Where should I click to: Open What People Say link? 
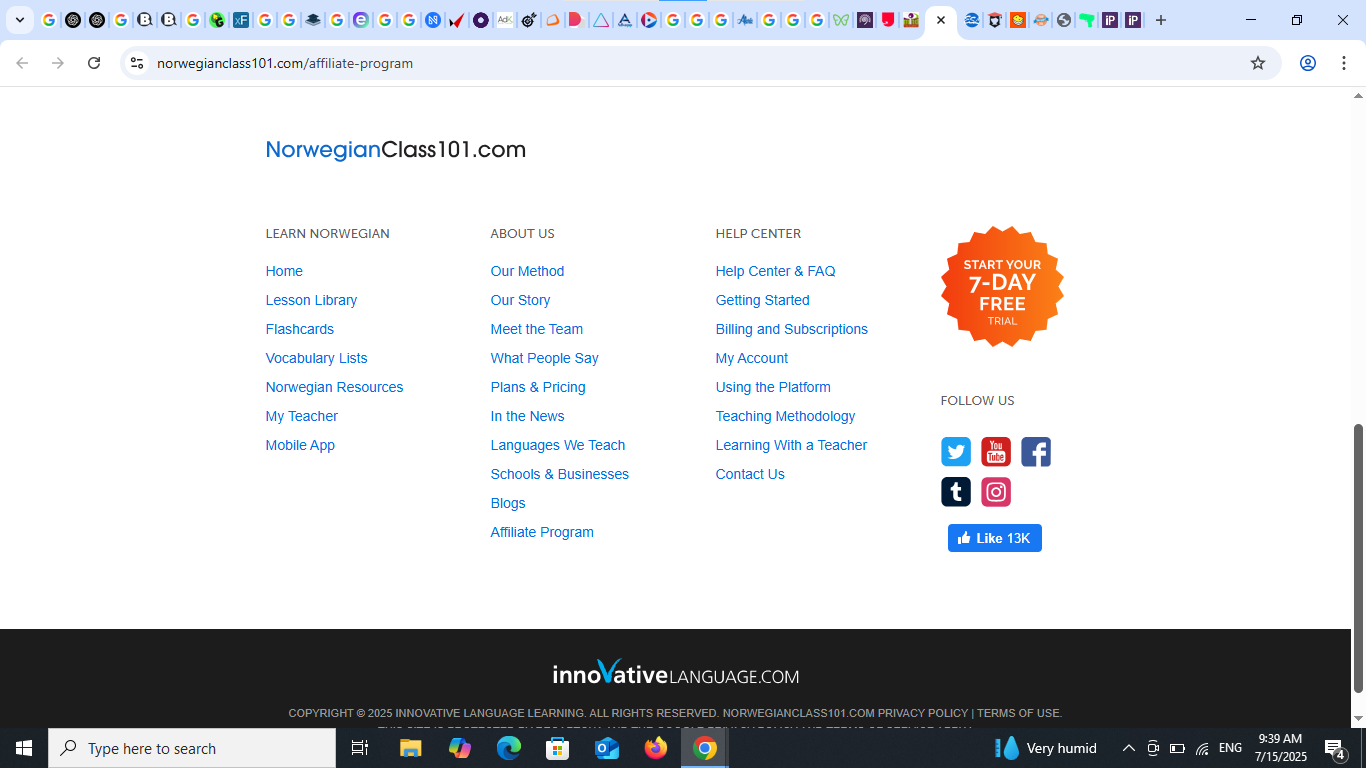(x=544, y=358)
